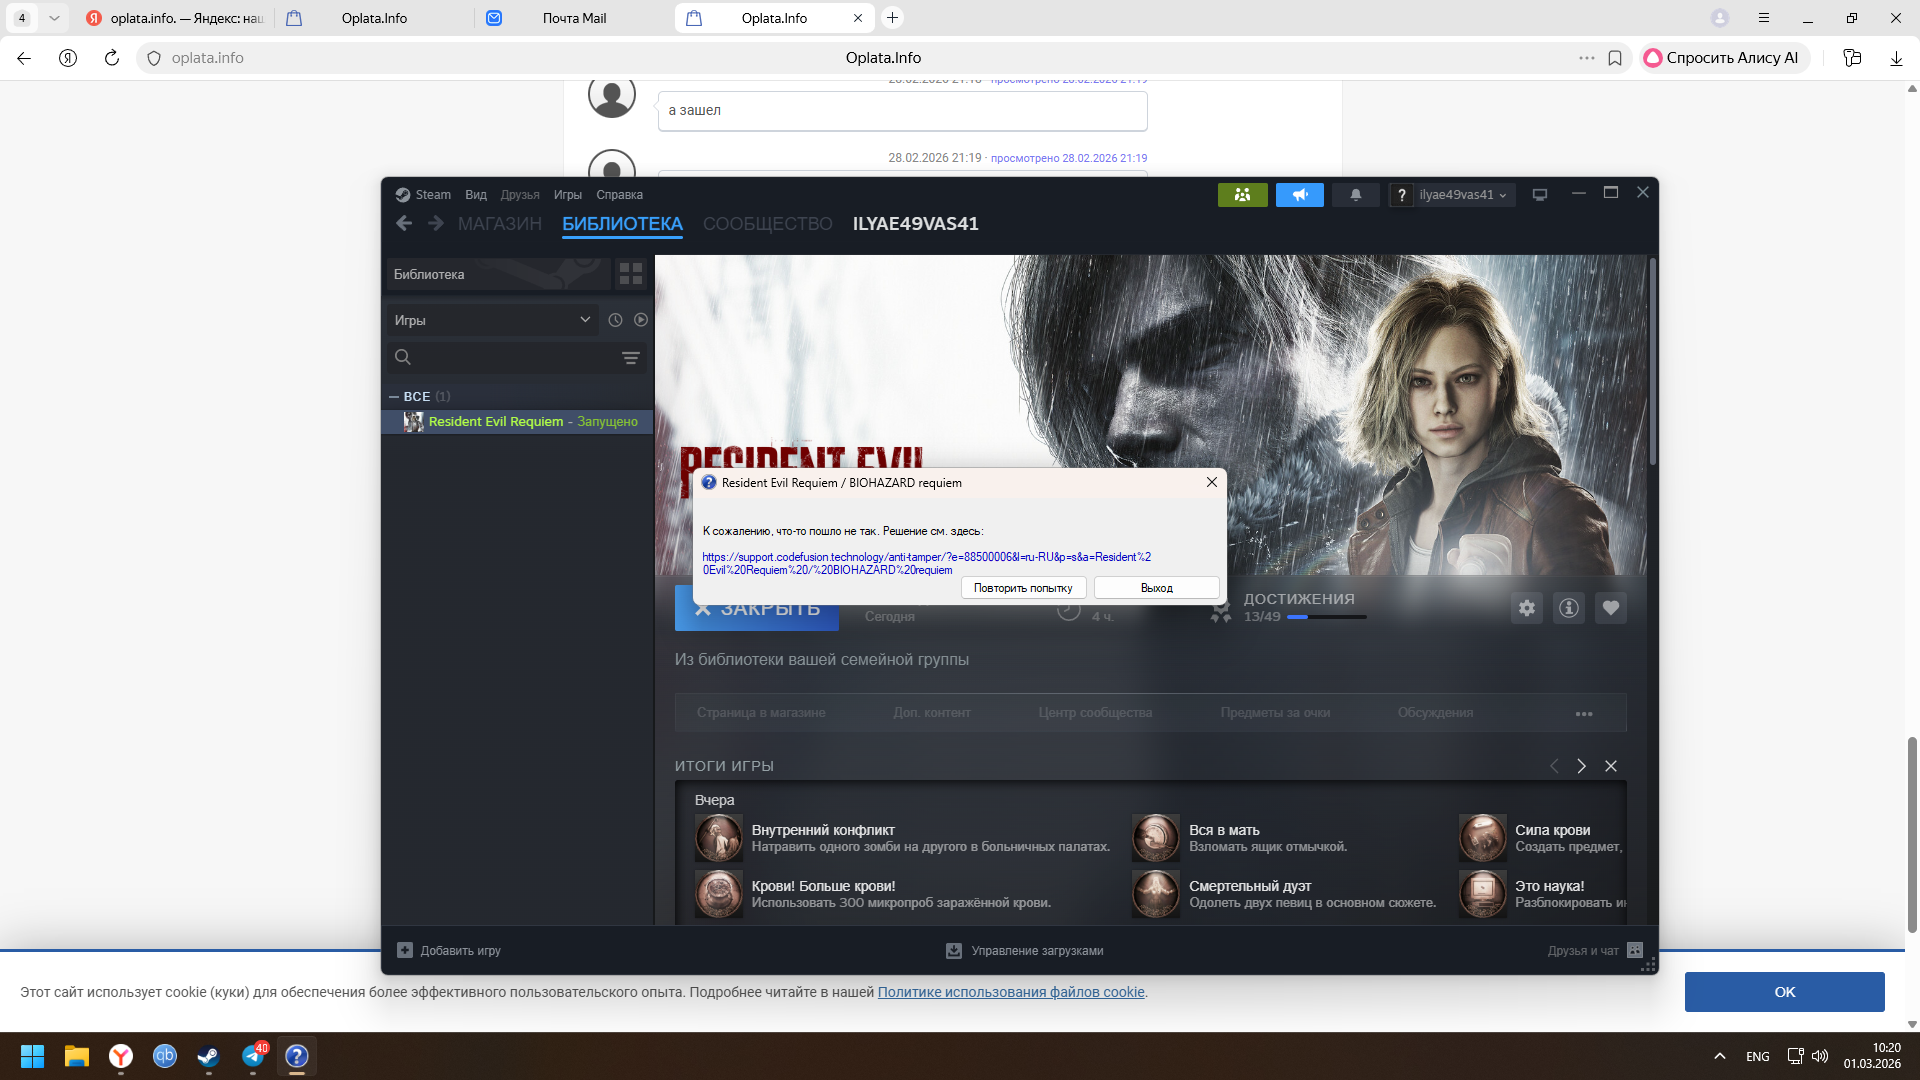The image size is (1920, 1080).
Task: Open Telegram from the Windows taskbar
Action: coord(253,1056)
